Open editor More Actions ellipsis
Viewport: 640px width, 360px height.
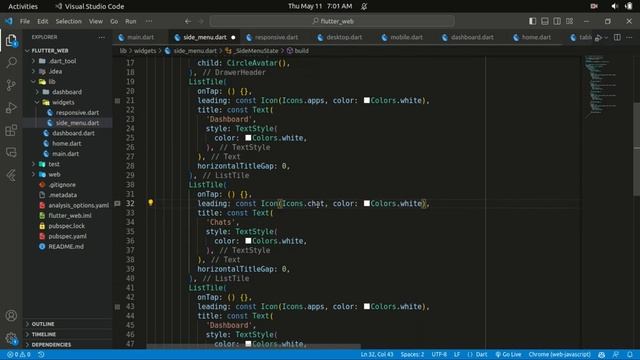coord(629,37)
